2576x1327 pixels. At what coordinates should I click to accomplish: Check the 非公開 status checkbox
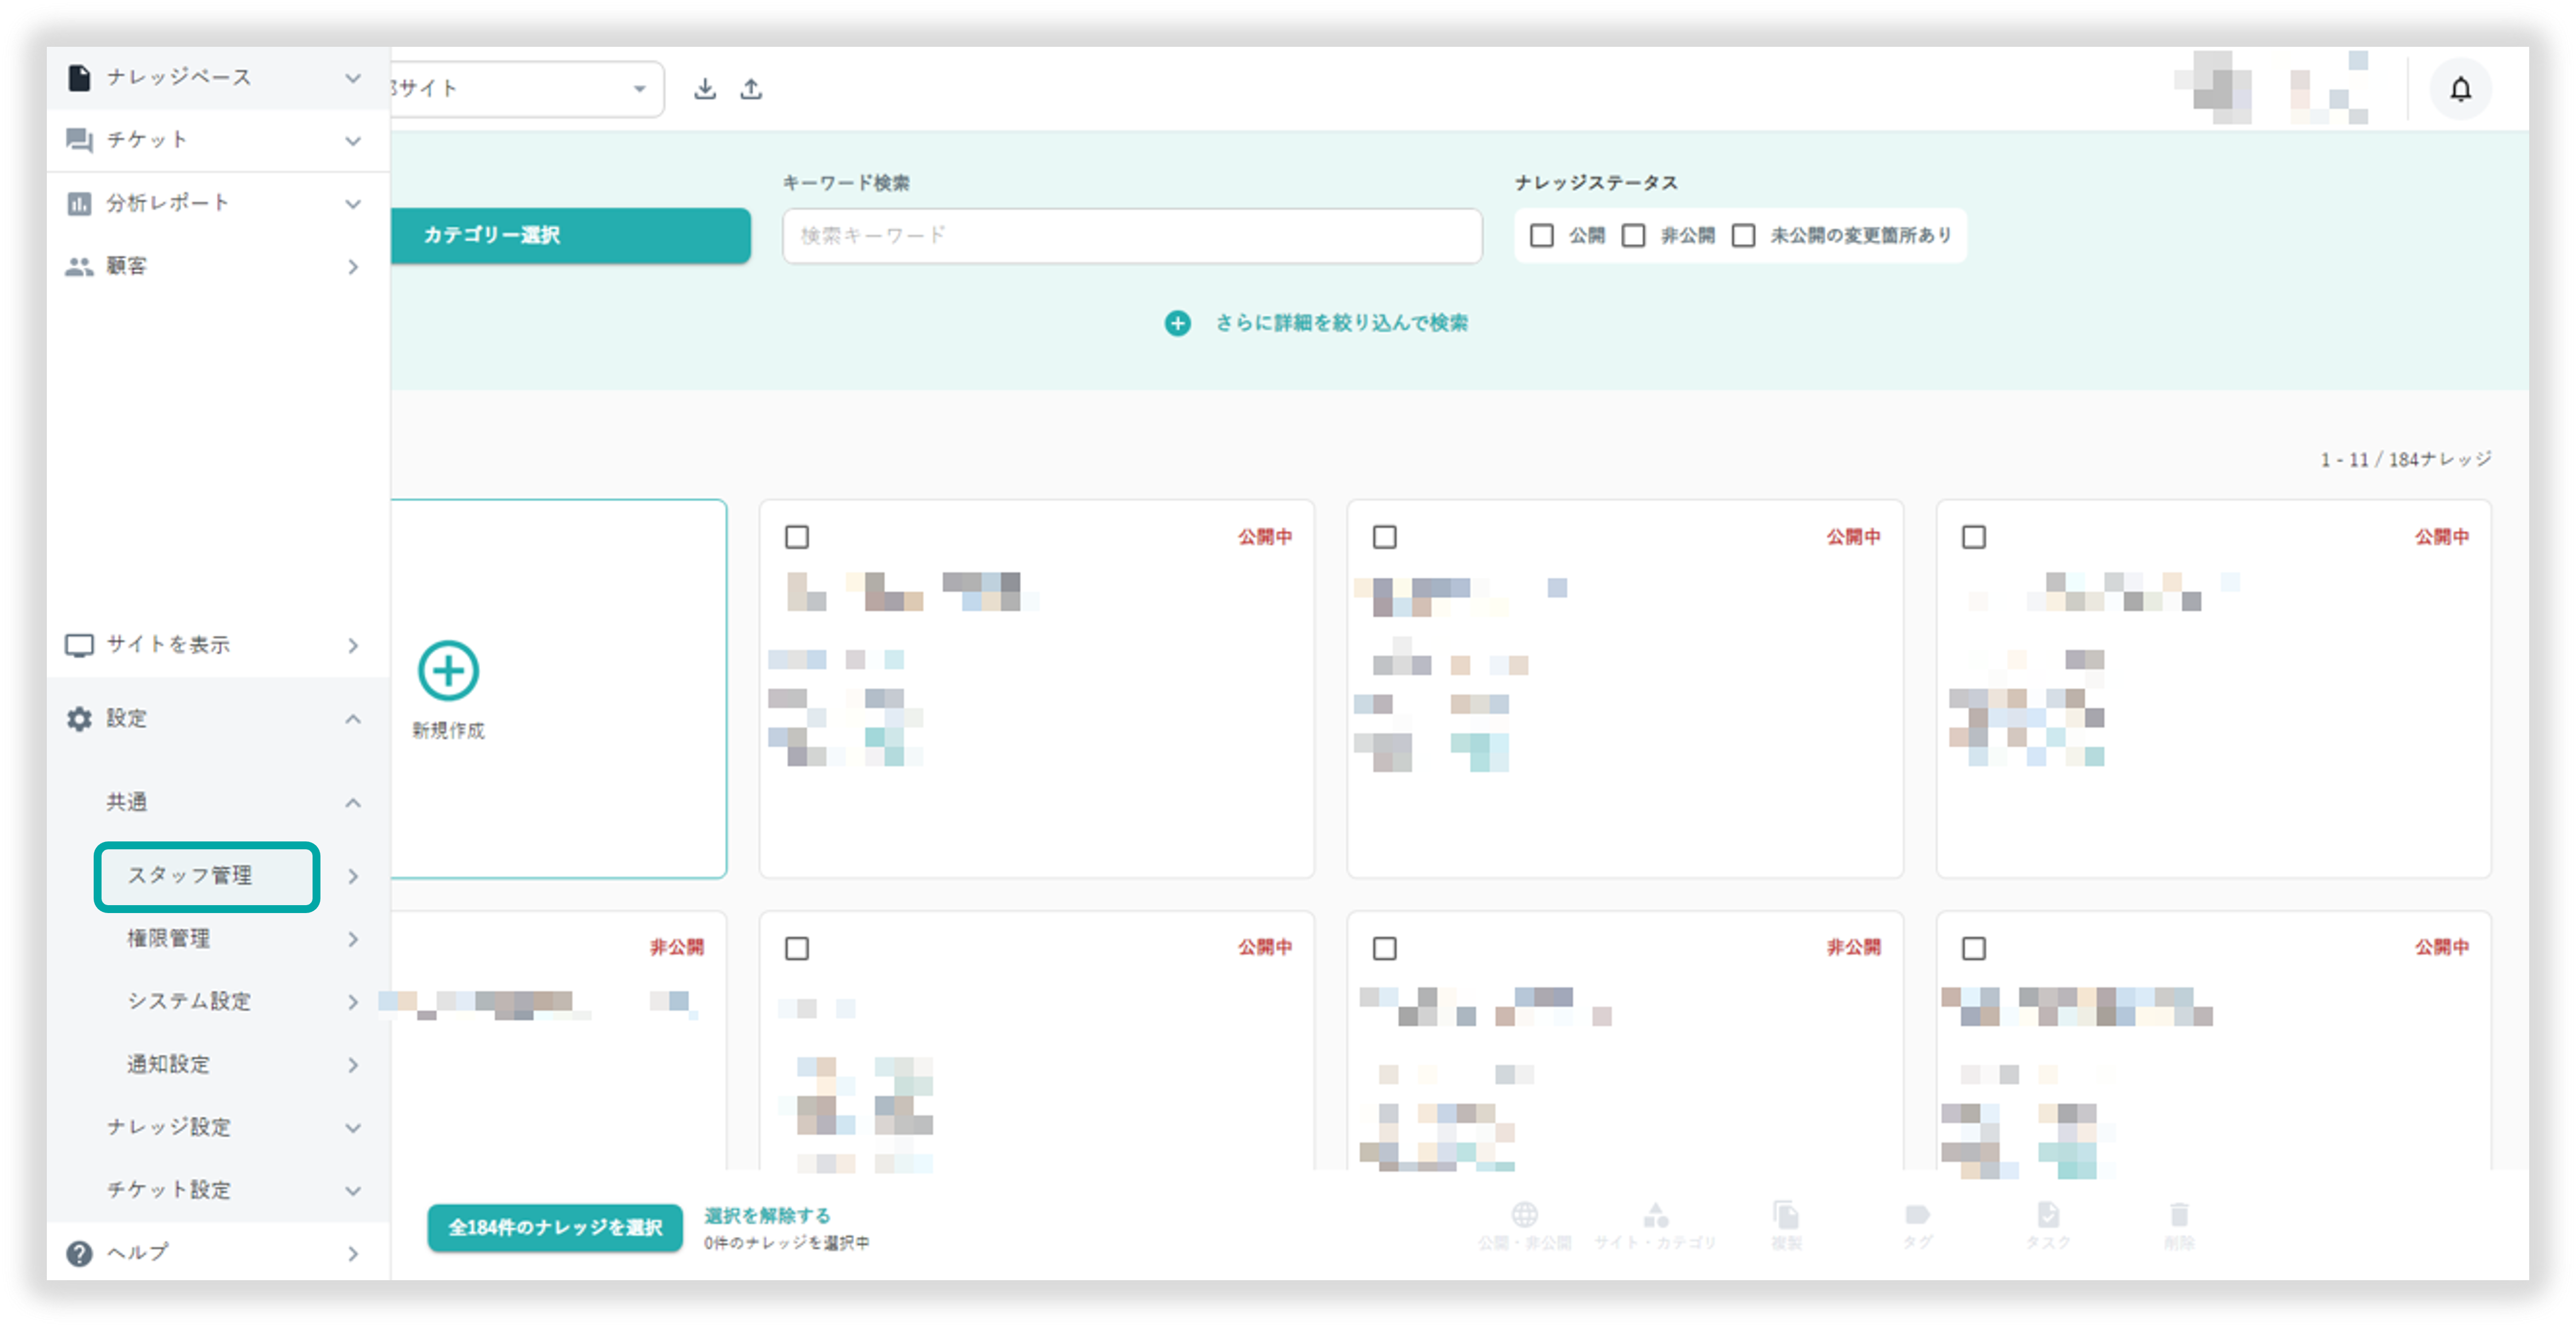click(x=1633, y=235)
